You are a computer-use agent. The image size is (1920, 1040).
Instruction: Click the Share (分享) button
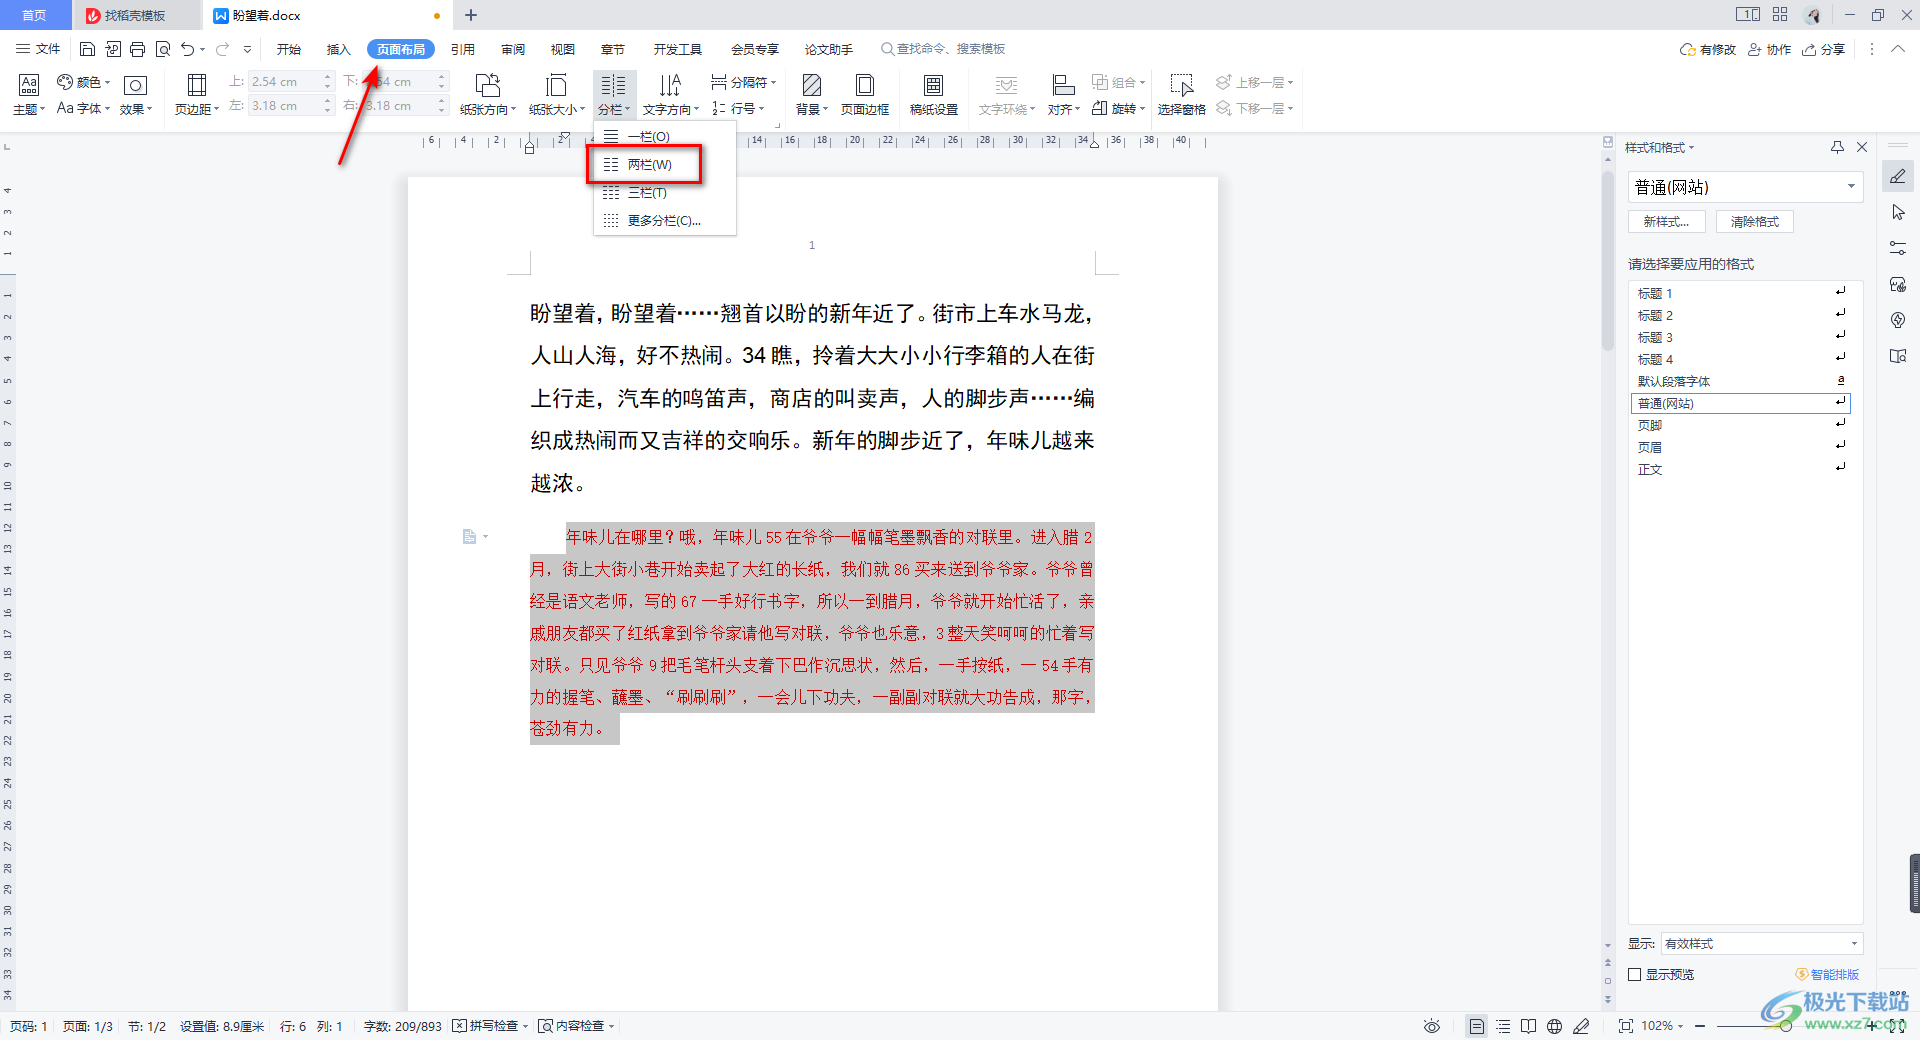coord(1824,49)
